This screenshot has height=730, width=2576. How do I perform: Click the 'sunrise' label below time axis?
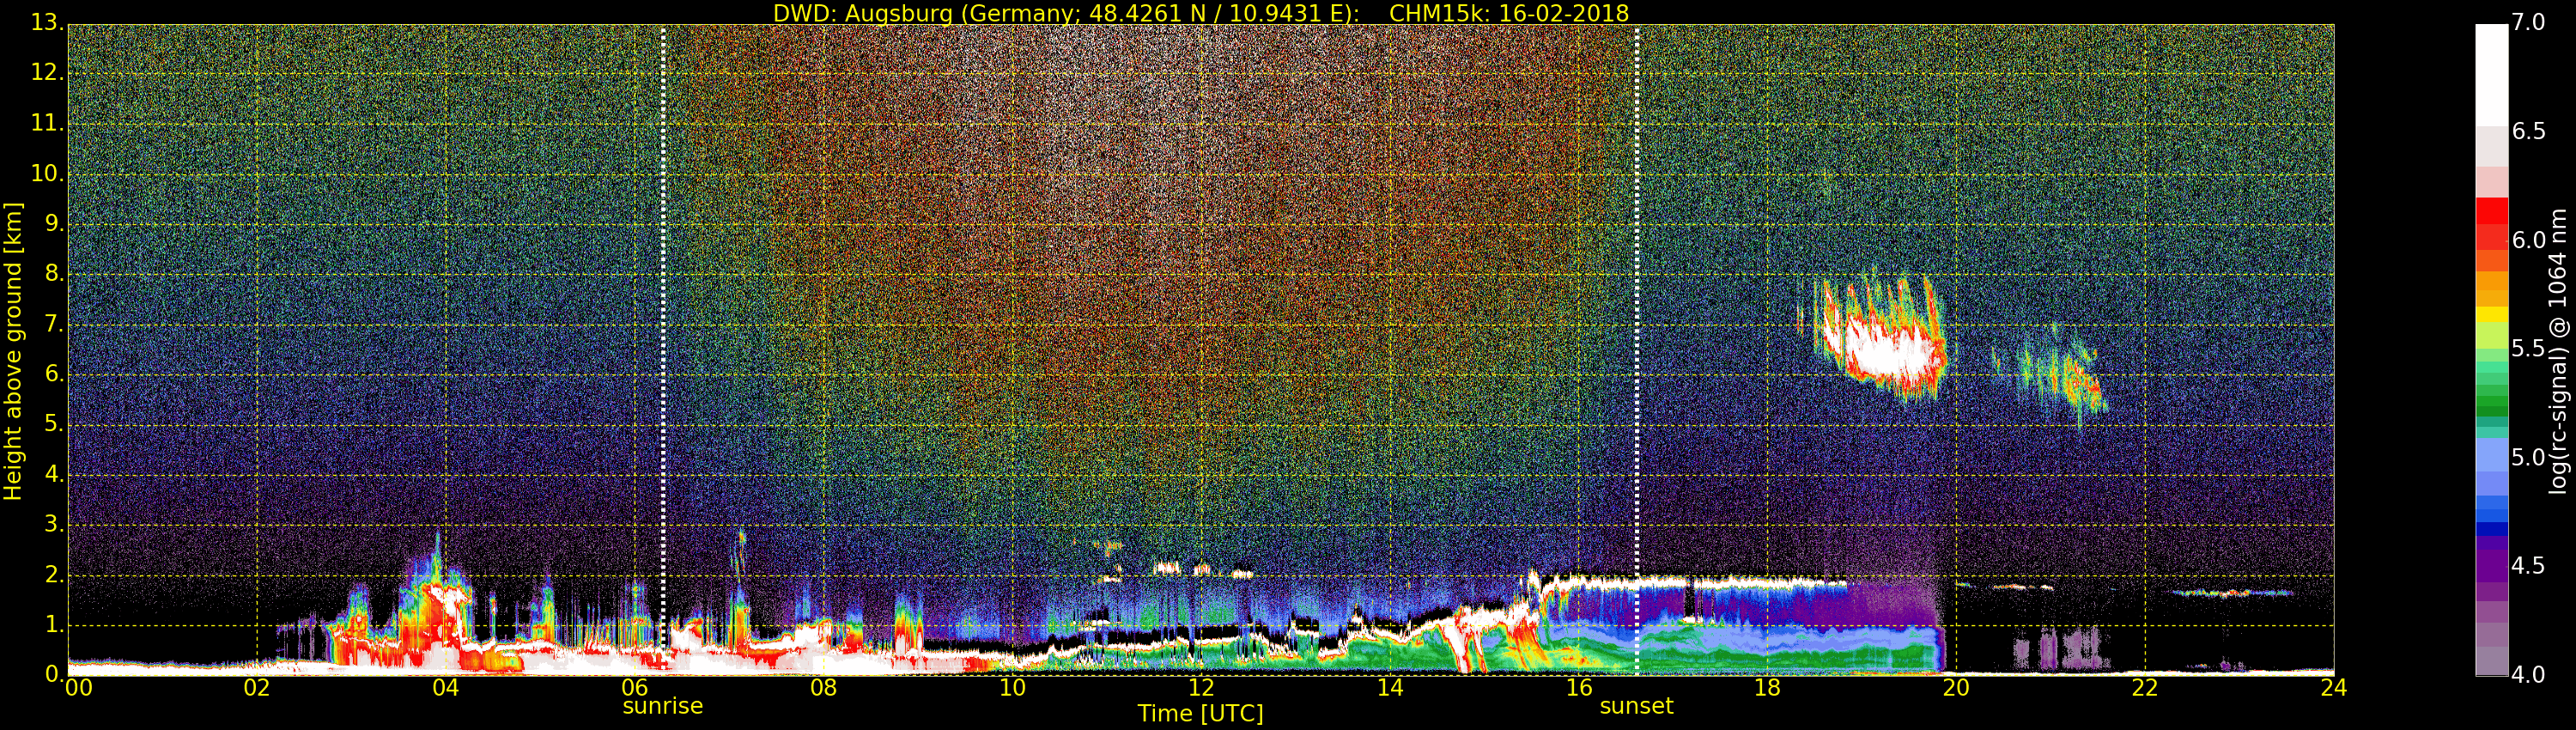pyautogui.click(x=662, y=706)
